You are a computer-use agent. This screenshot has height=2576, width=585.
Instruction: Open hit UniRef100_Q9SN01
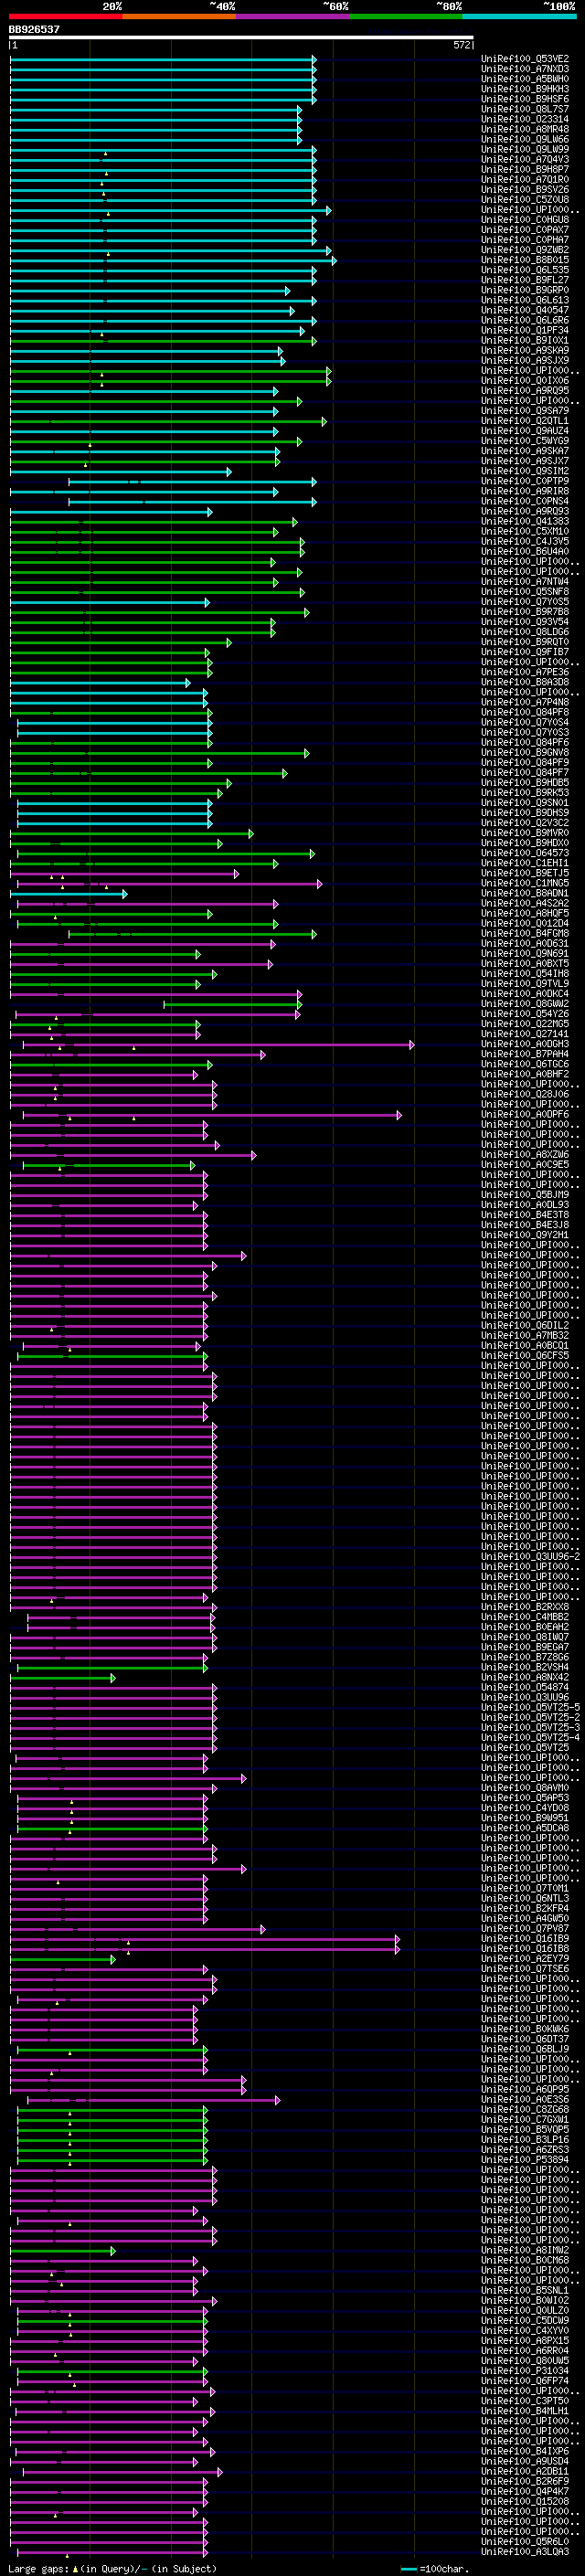525,803
